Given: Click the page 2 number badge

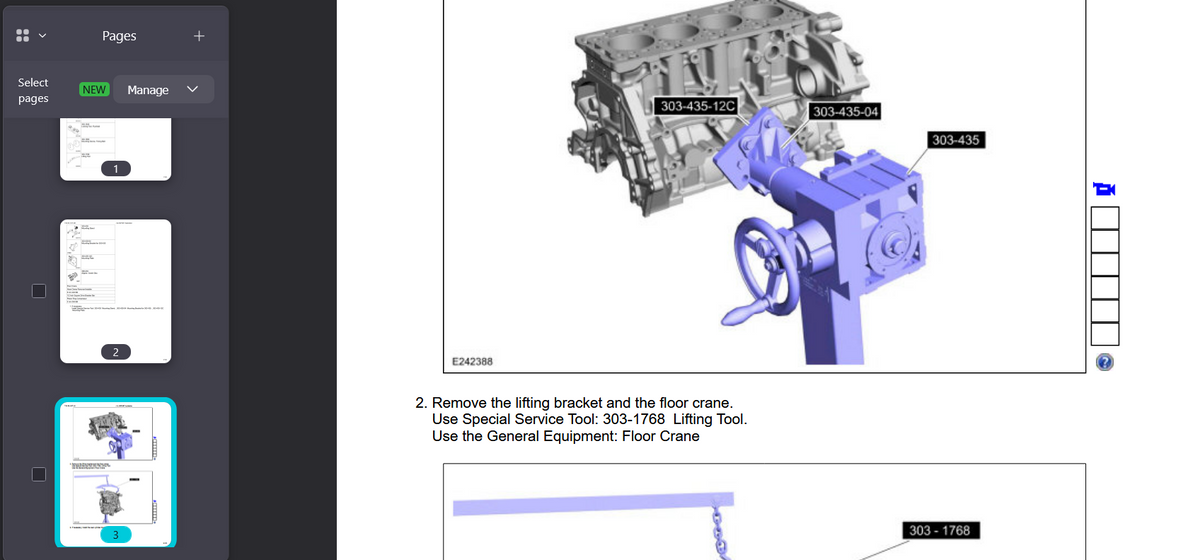Looking at the screenshot, I should click(116, 352).
